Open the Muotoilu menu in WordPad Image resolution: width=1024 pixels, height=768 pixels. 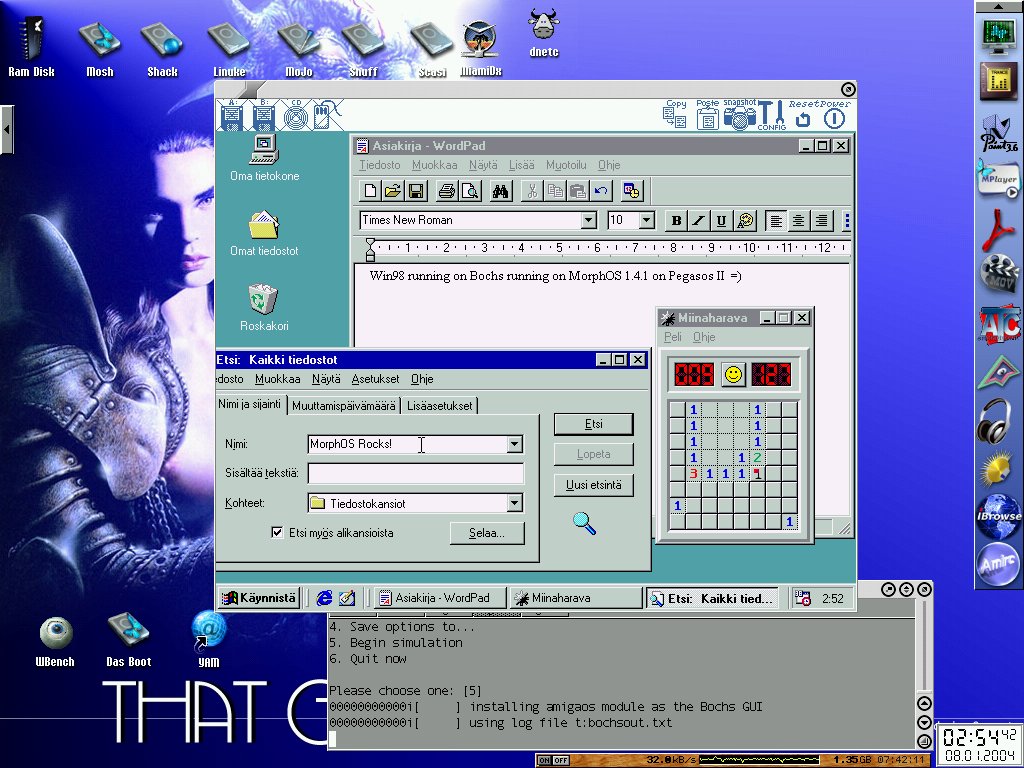pyautogui.click(x=565, y=165)
